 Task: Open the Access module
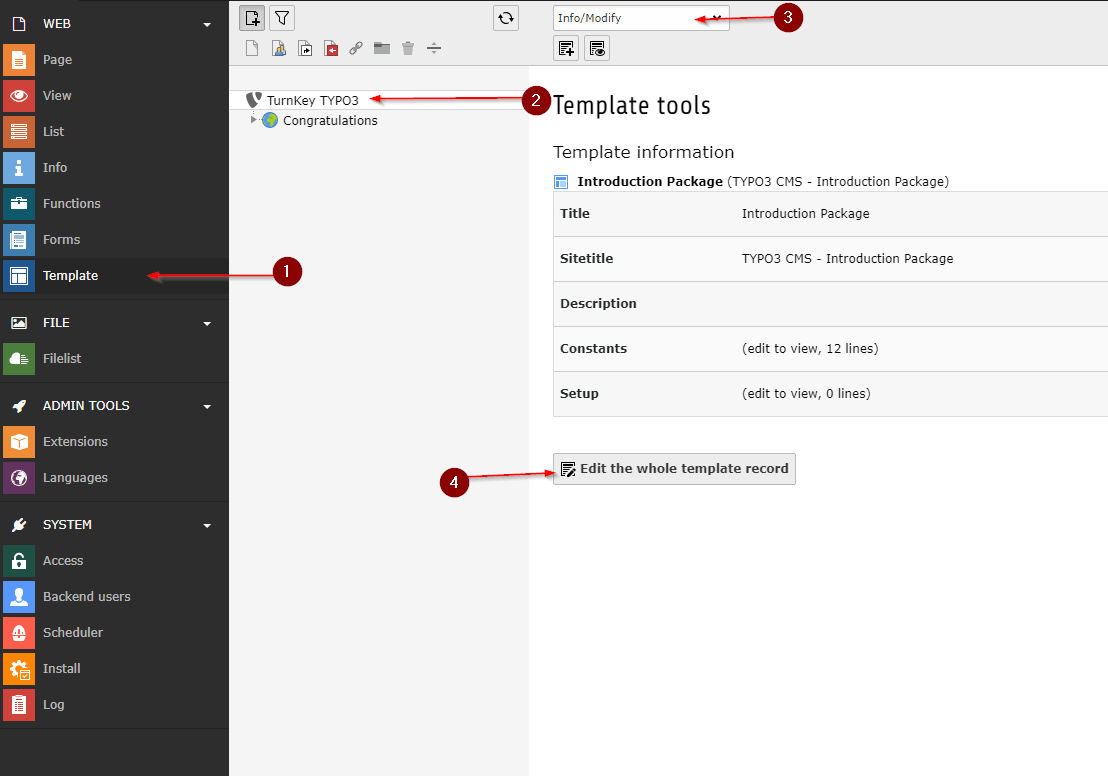point(113,560)
